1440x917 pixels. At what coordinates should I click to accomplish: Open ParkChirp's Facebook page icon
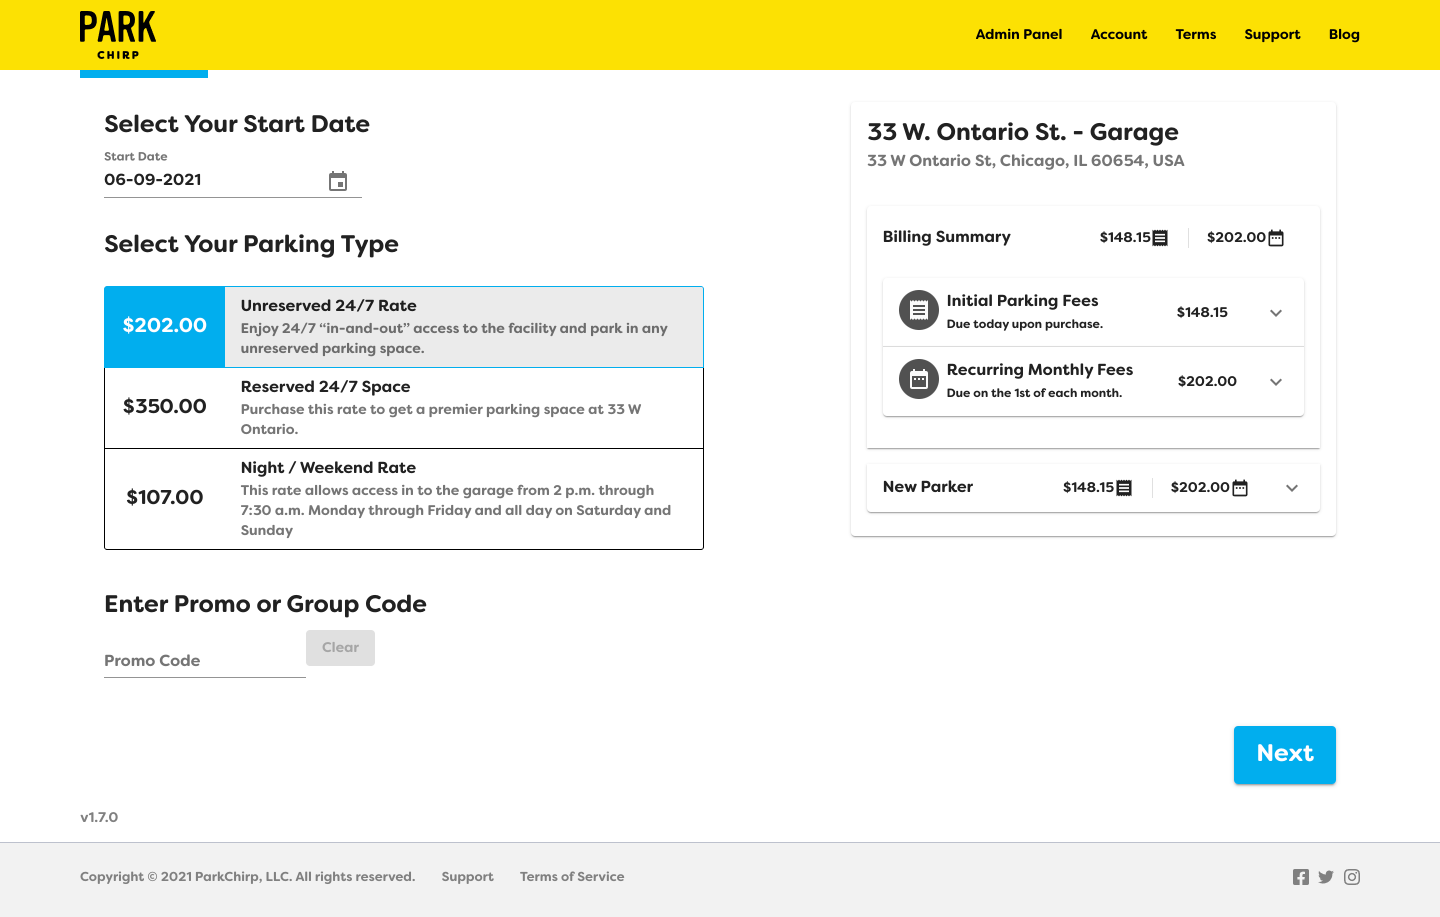(x=1300, y=876)
